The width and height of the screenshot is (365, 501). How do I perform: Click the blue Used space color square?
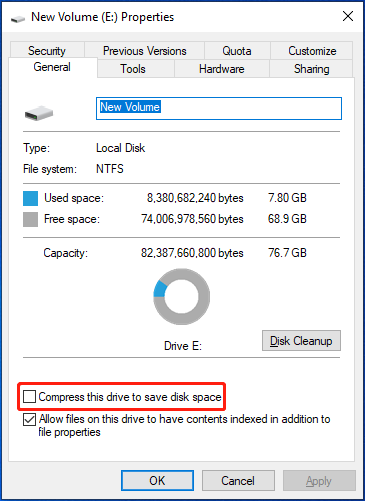(x=30, y=198)
